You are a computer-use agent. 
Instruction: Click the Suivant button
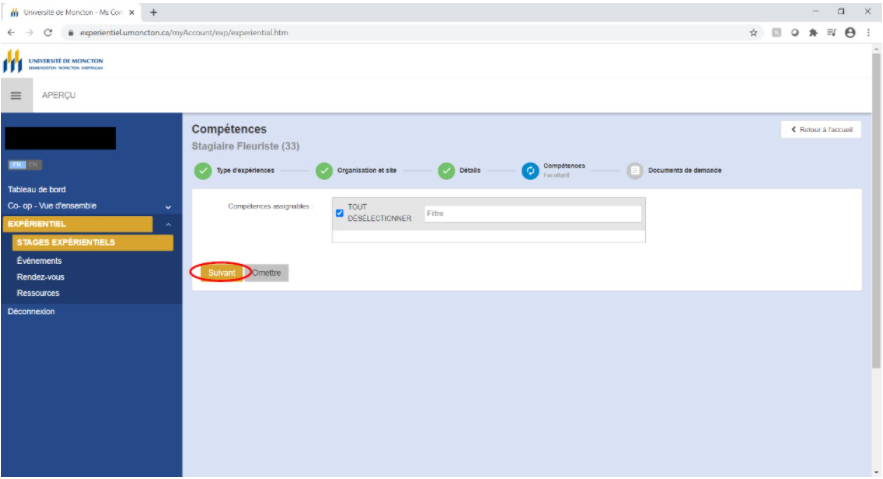(x=221, y=273)
